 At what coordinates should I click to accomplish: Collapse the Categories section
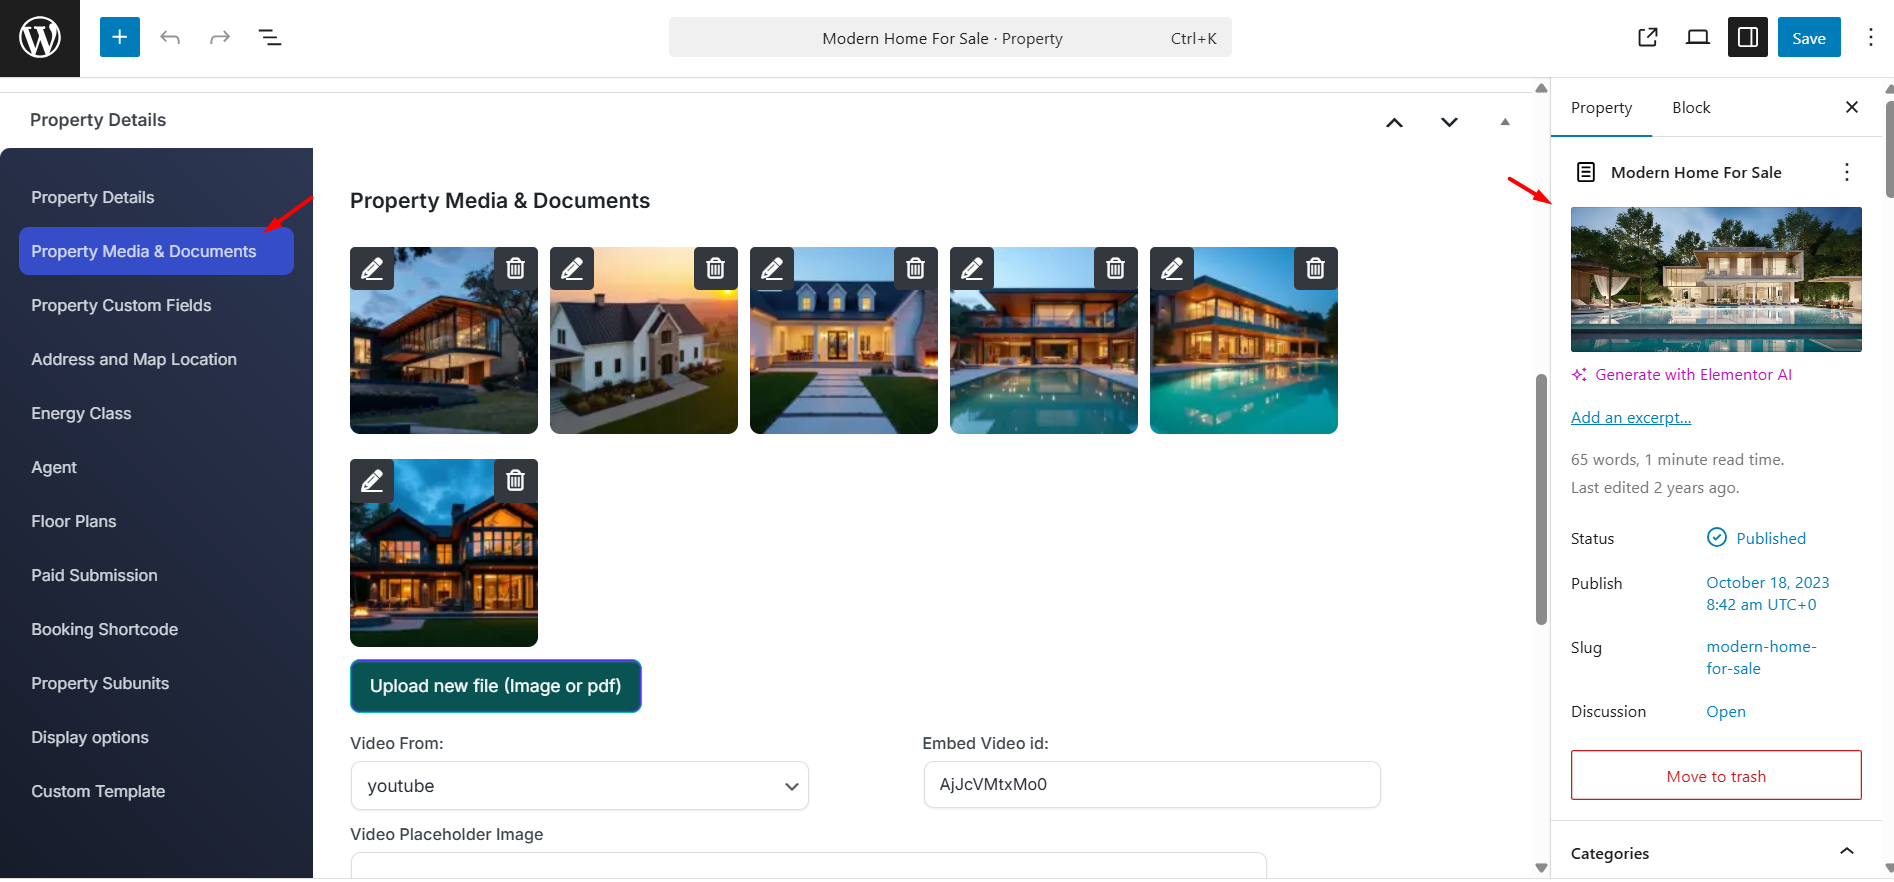(1847, 852)
